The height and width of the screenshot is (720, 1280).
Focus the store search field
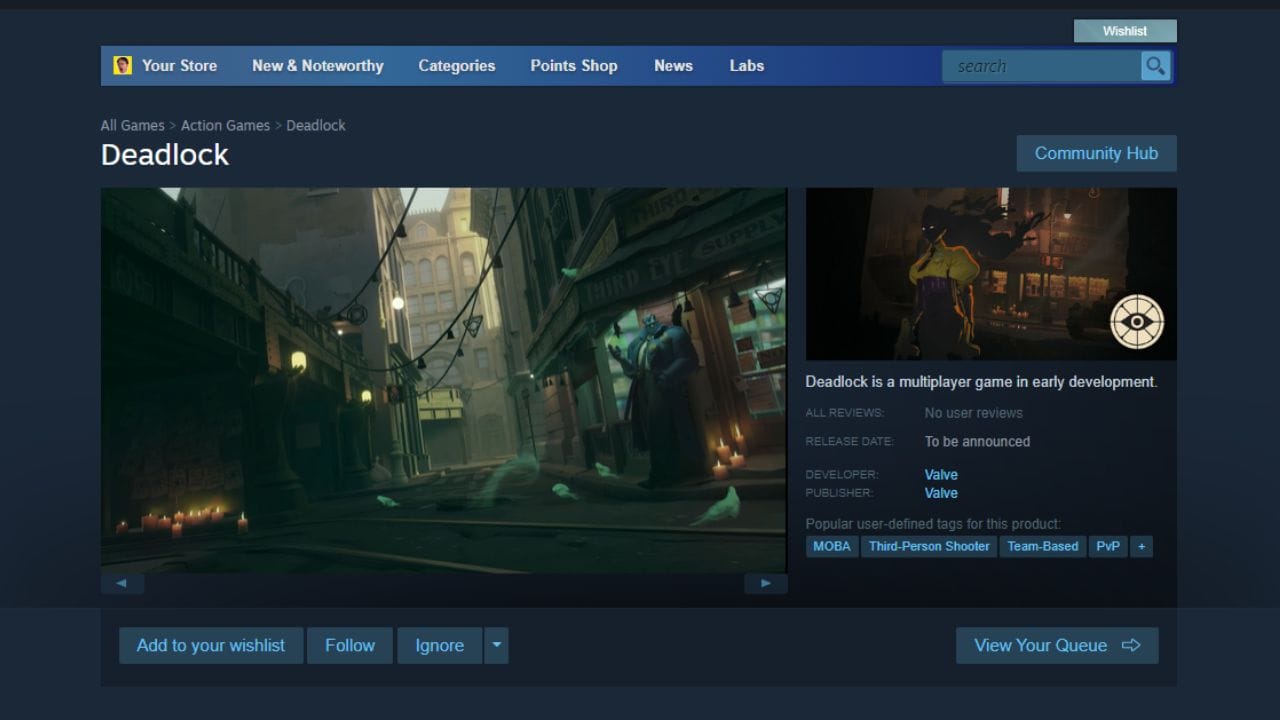1041,66
